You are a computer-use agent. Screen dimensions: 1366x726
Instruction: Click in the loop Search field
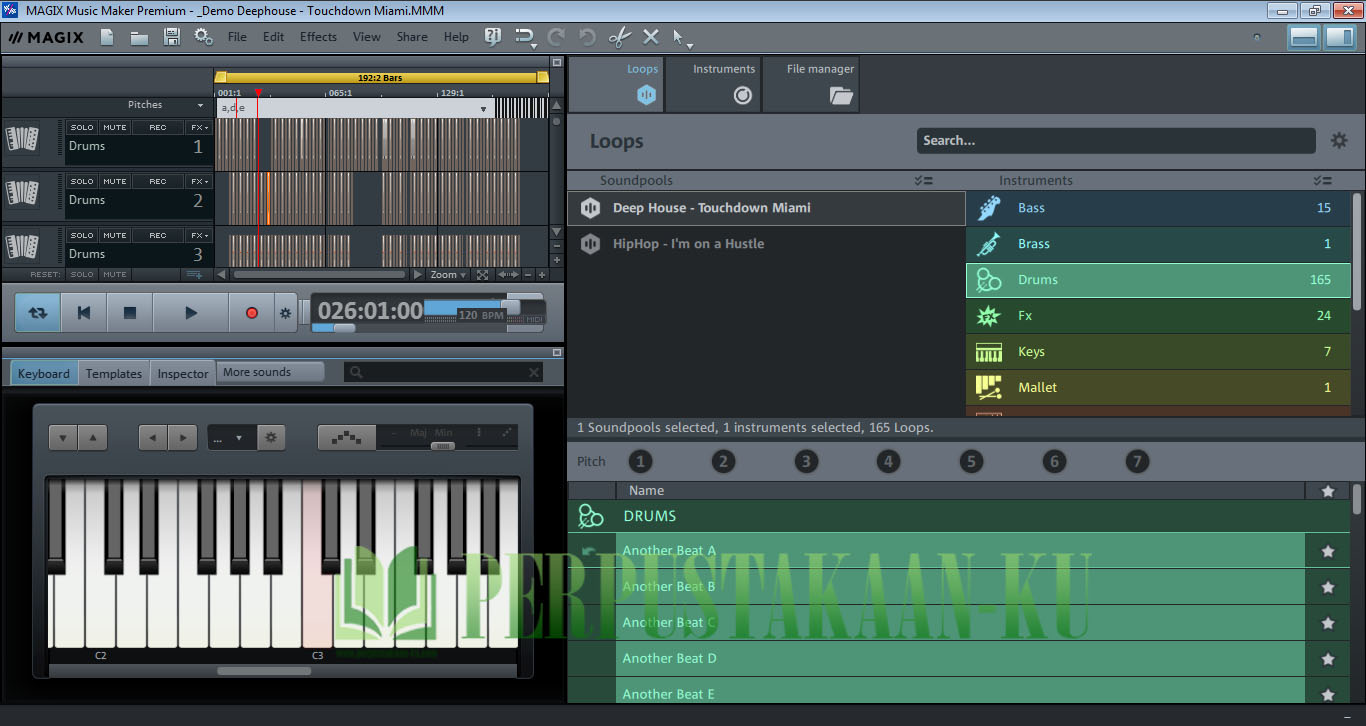click(1116, 141)
